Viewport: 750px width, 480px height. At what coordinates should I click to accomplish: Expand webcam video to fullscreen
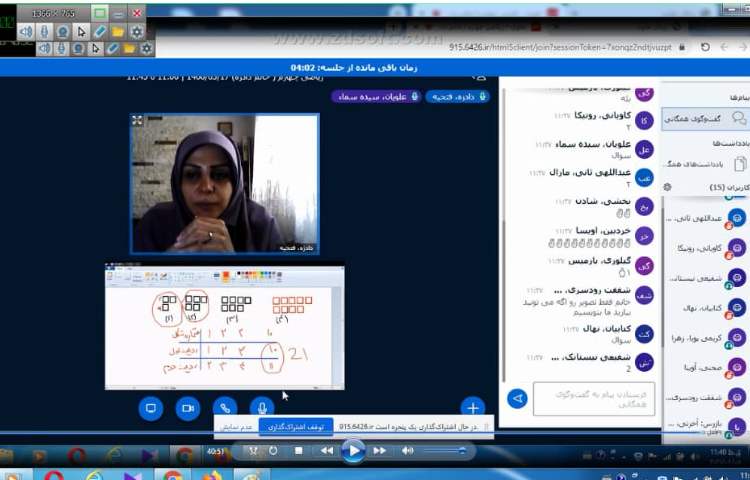[x=138, y=121]
